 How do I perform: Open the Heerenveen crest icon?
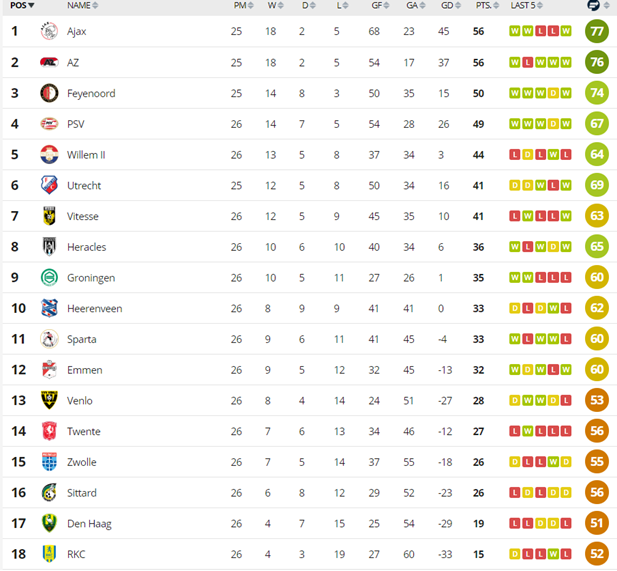(49, 308)
